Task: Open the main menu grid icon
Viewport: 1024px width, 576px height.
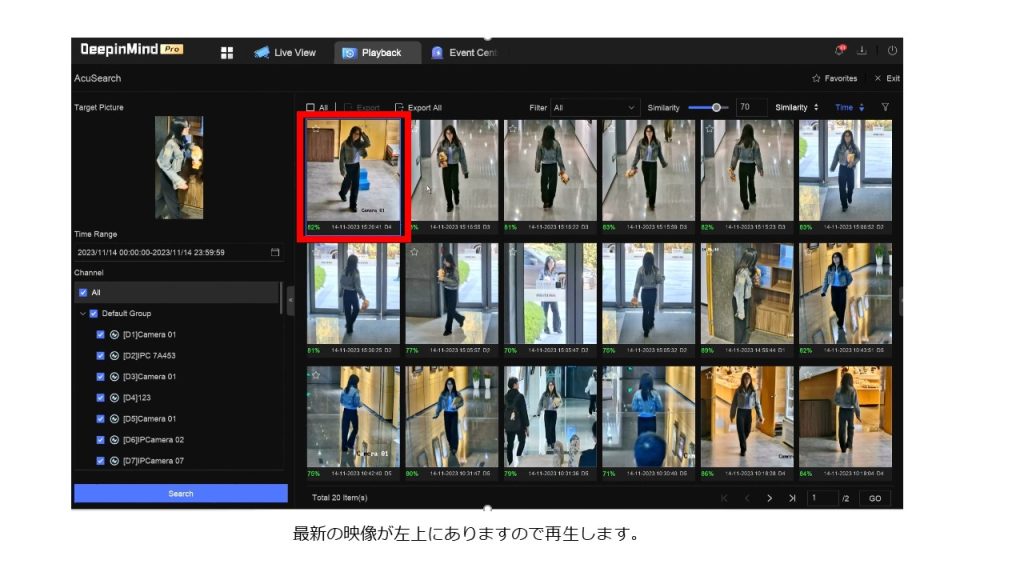Action: pos(227,52)
